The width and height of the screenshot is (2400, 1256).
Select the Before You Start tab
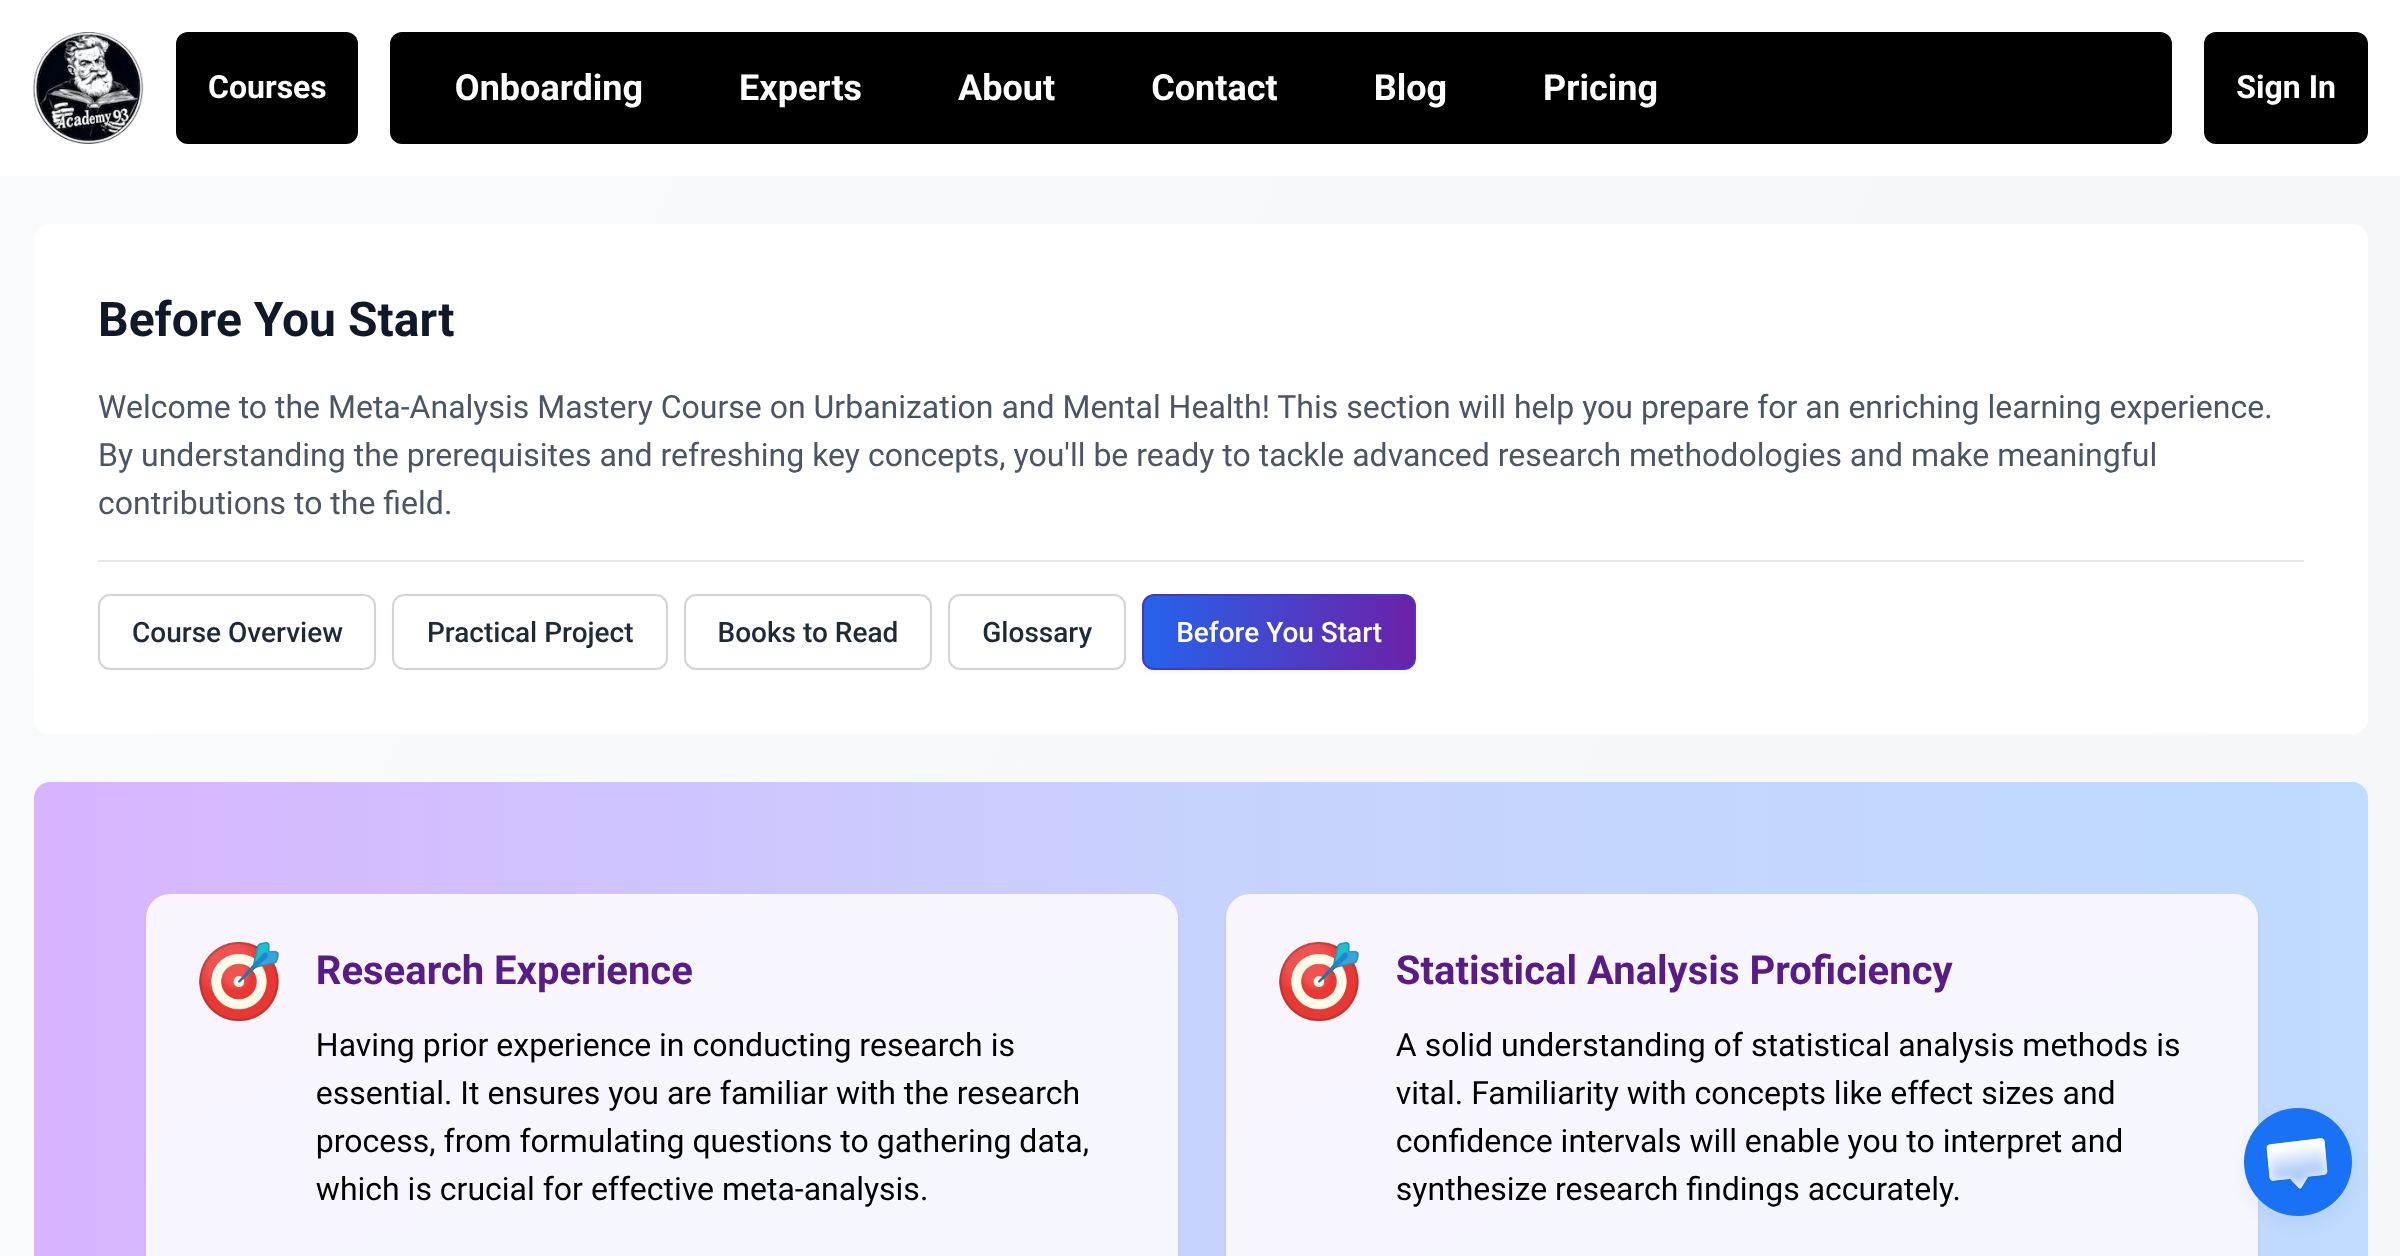tap(1278, 632)
